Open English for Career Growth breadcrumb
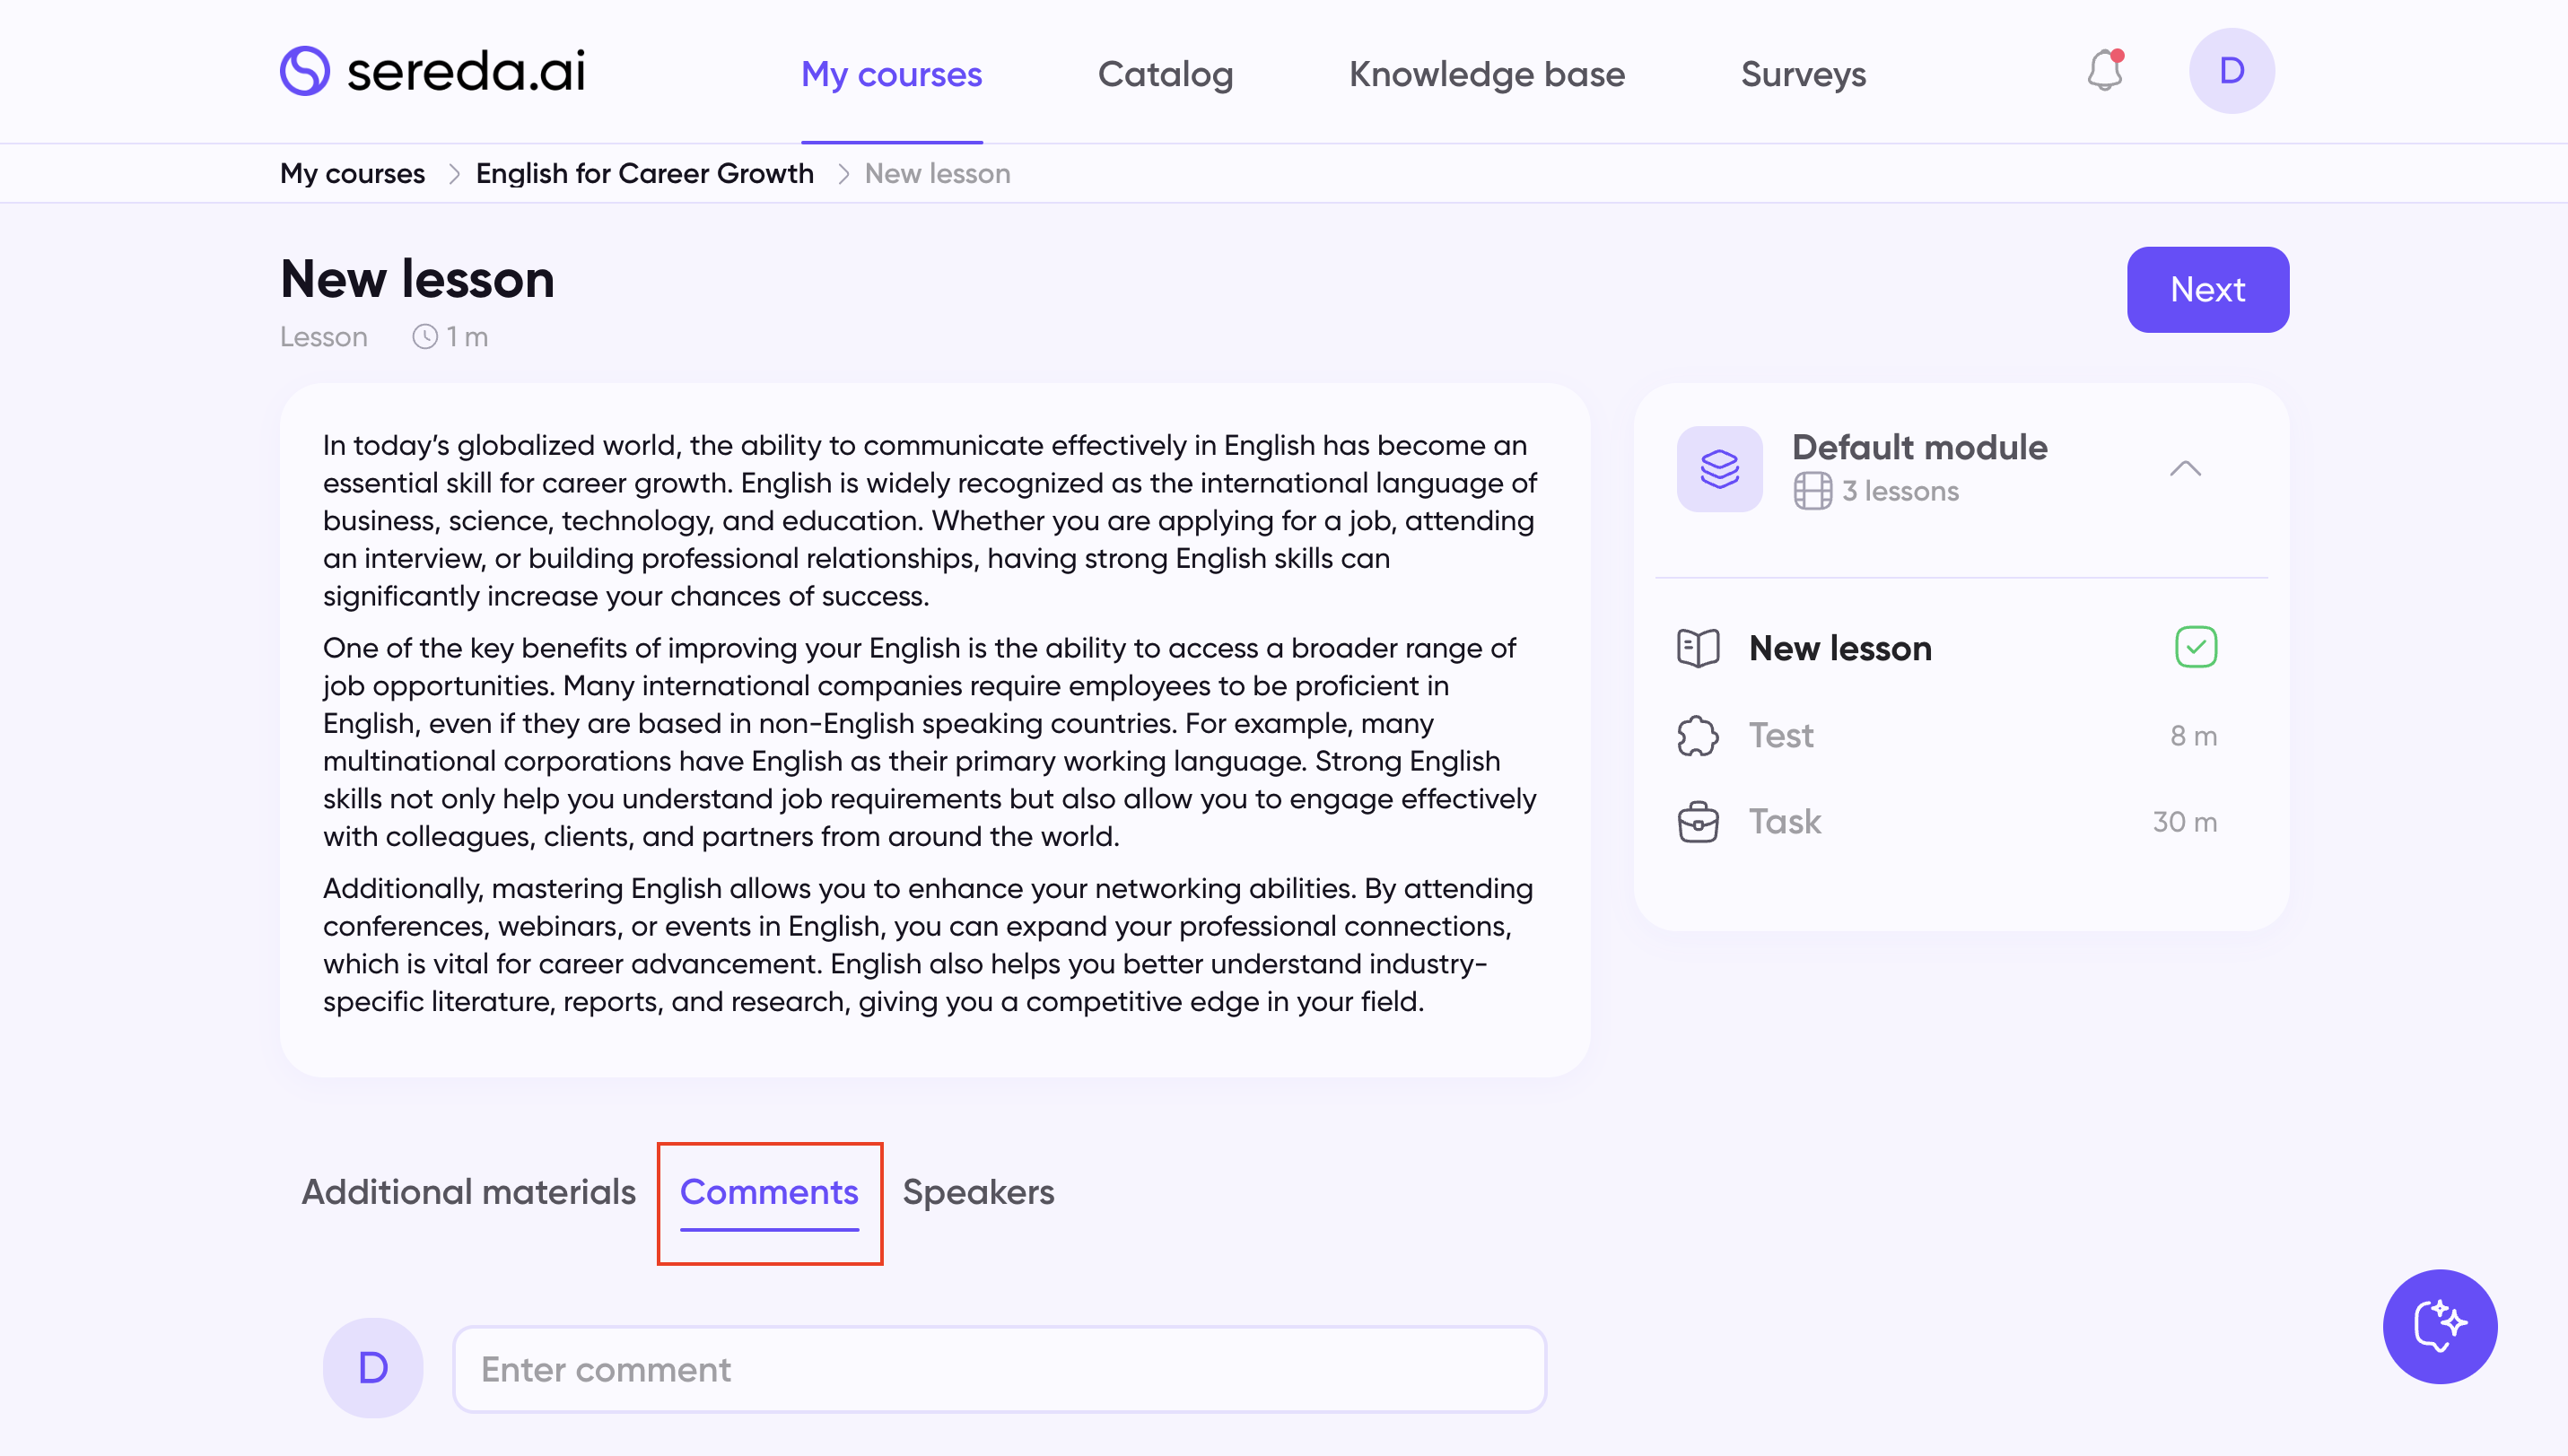This screenshot has height=1456, width=2568. point(644,174)
